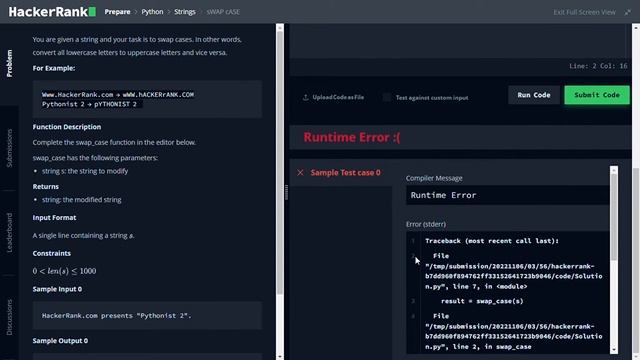Switch to the Submissions side tab
The image size is (640, 360).
9,148
